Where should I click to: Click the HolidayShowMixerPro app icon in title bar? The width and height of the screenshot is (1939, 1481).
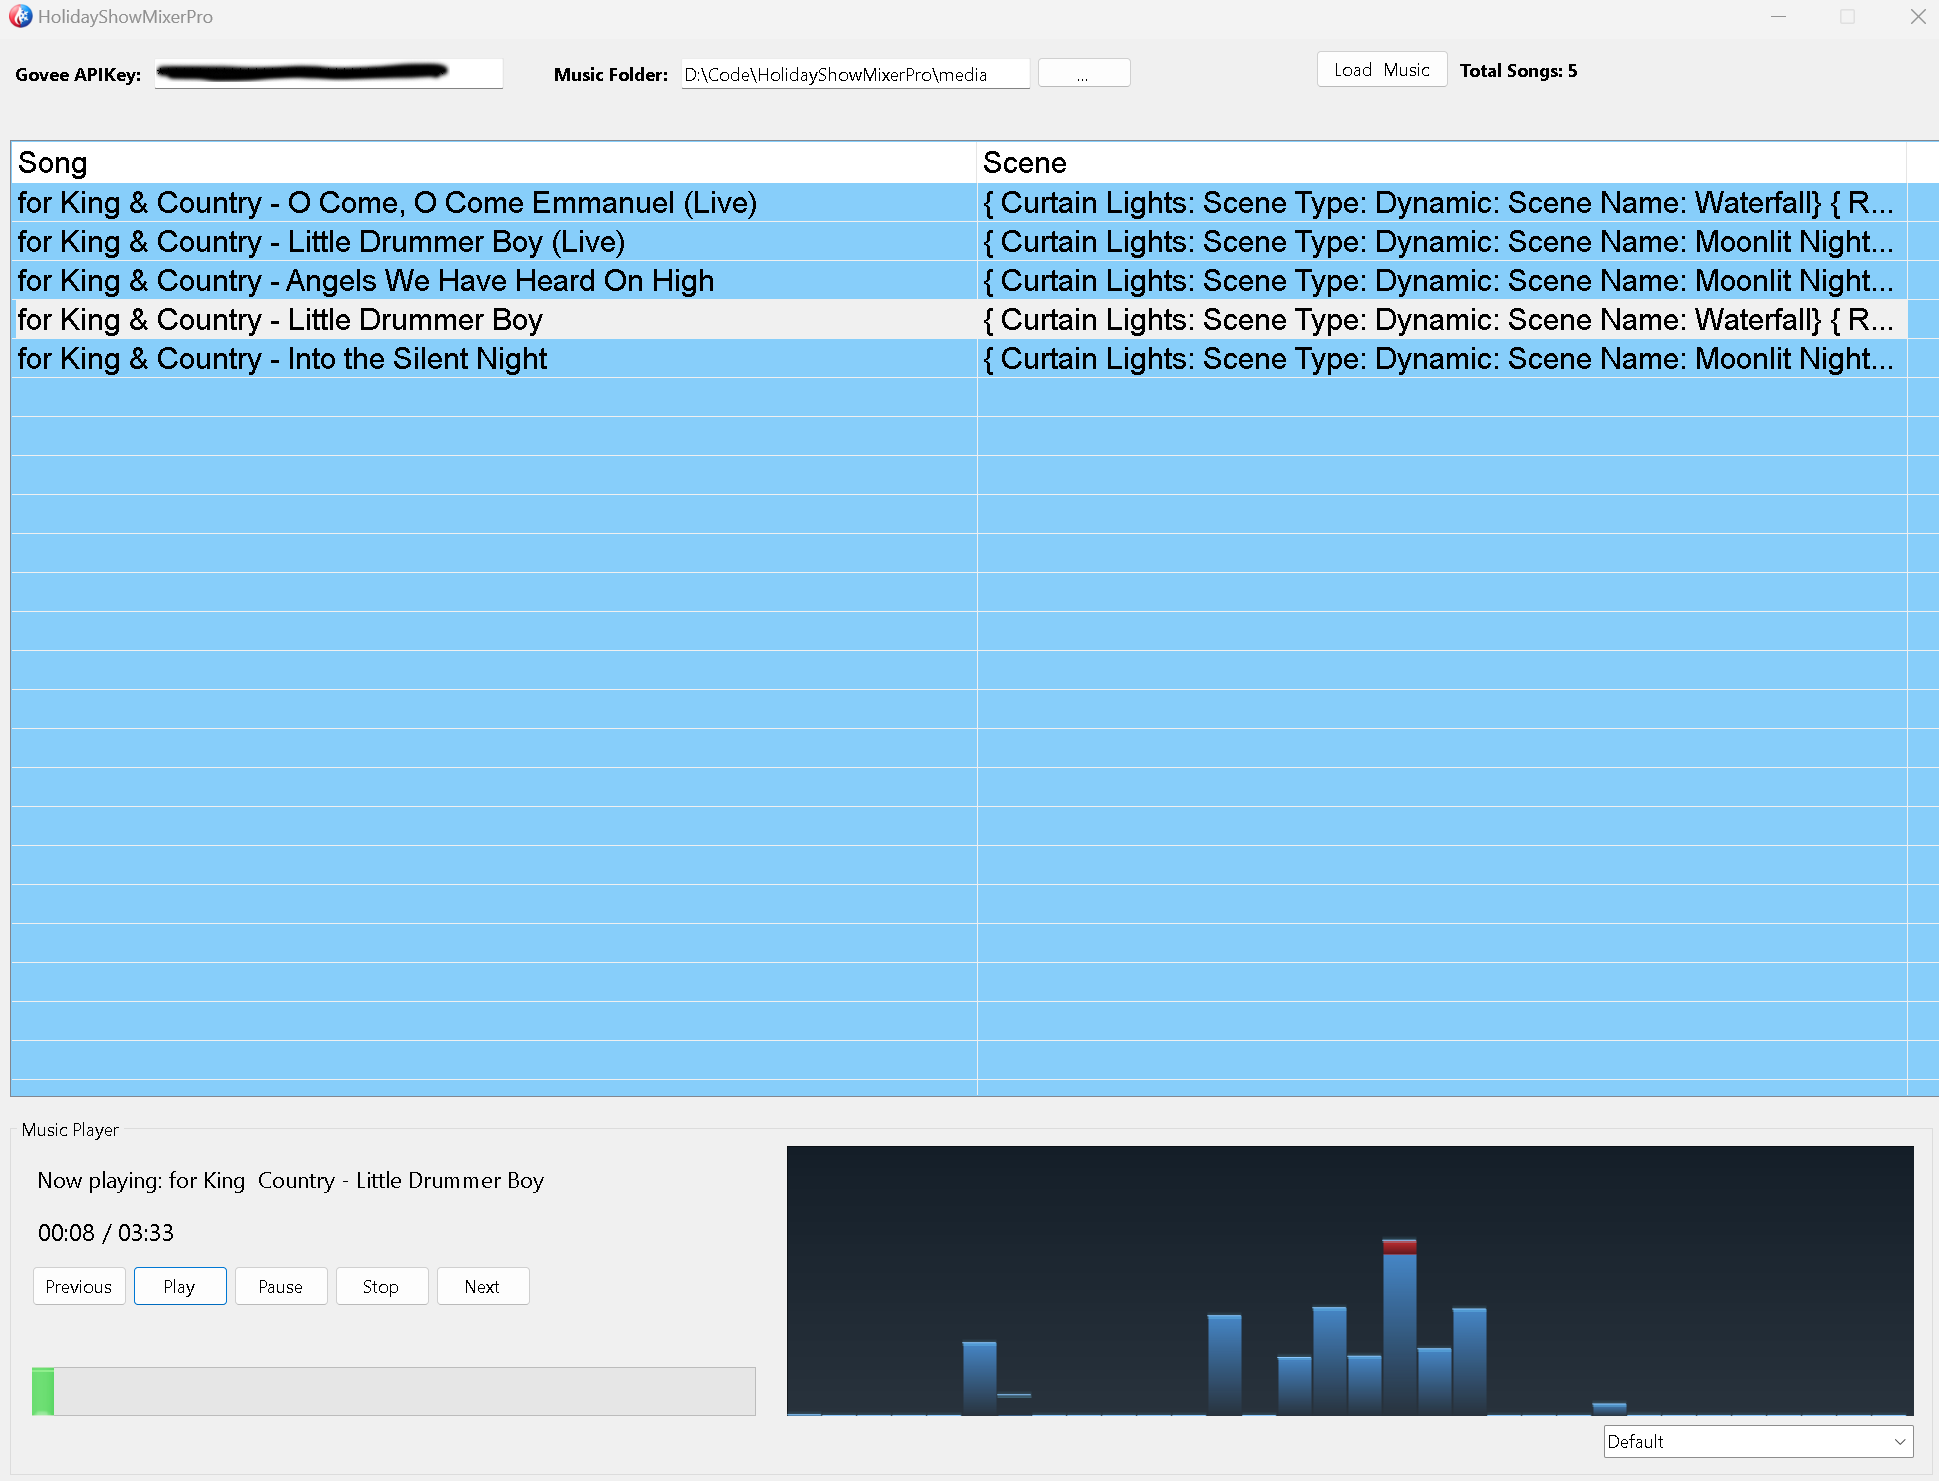click(20, 17)
